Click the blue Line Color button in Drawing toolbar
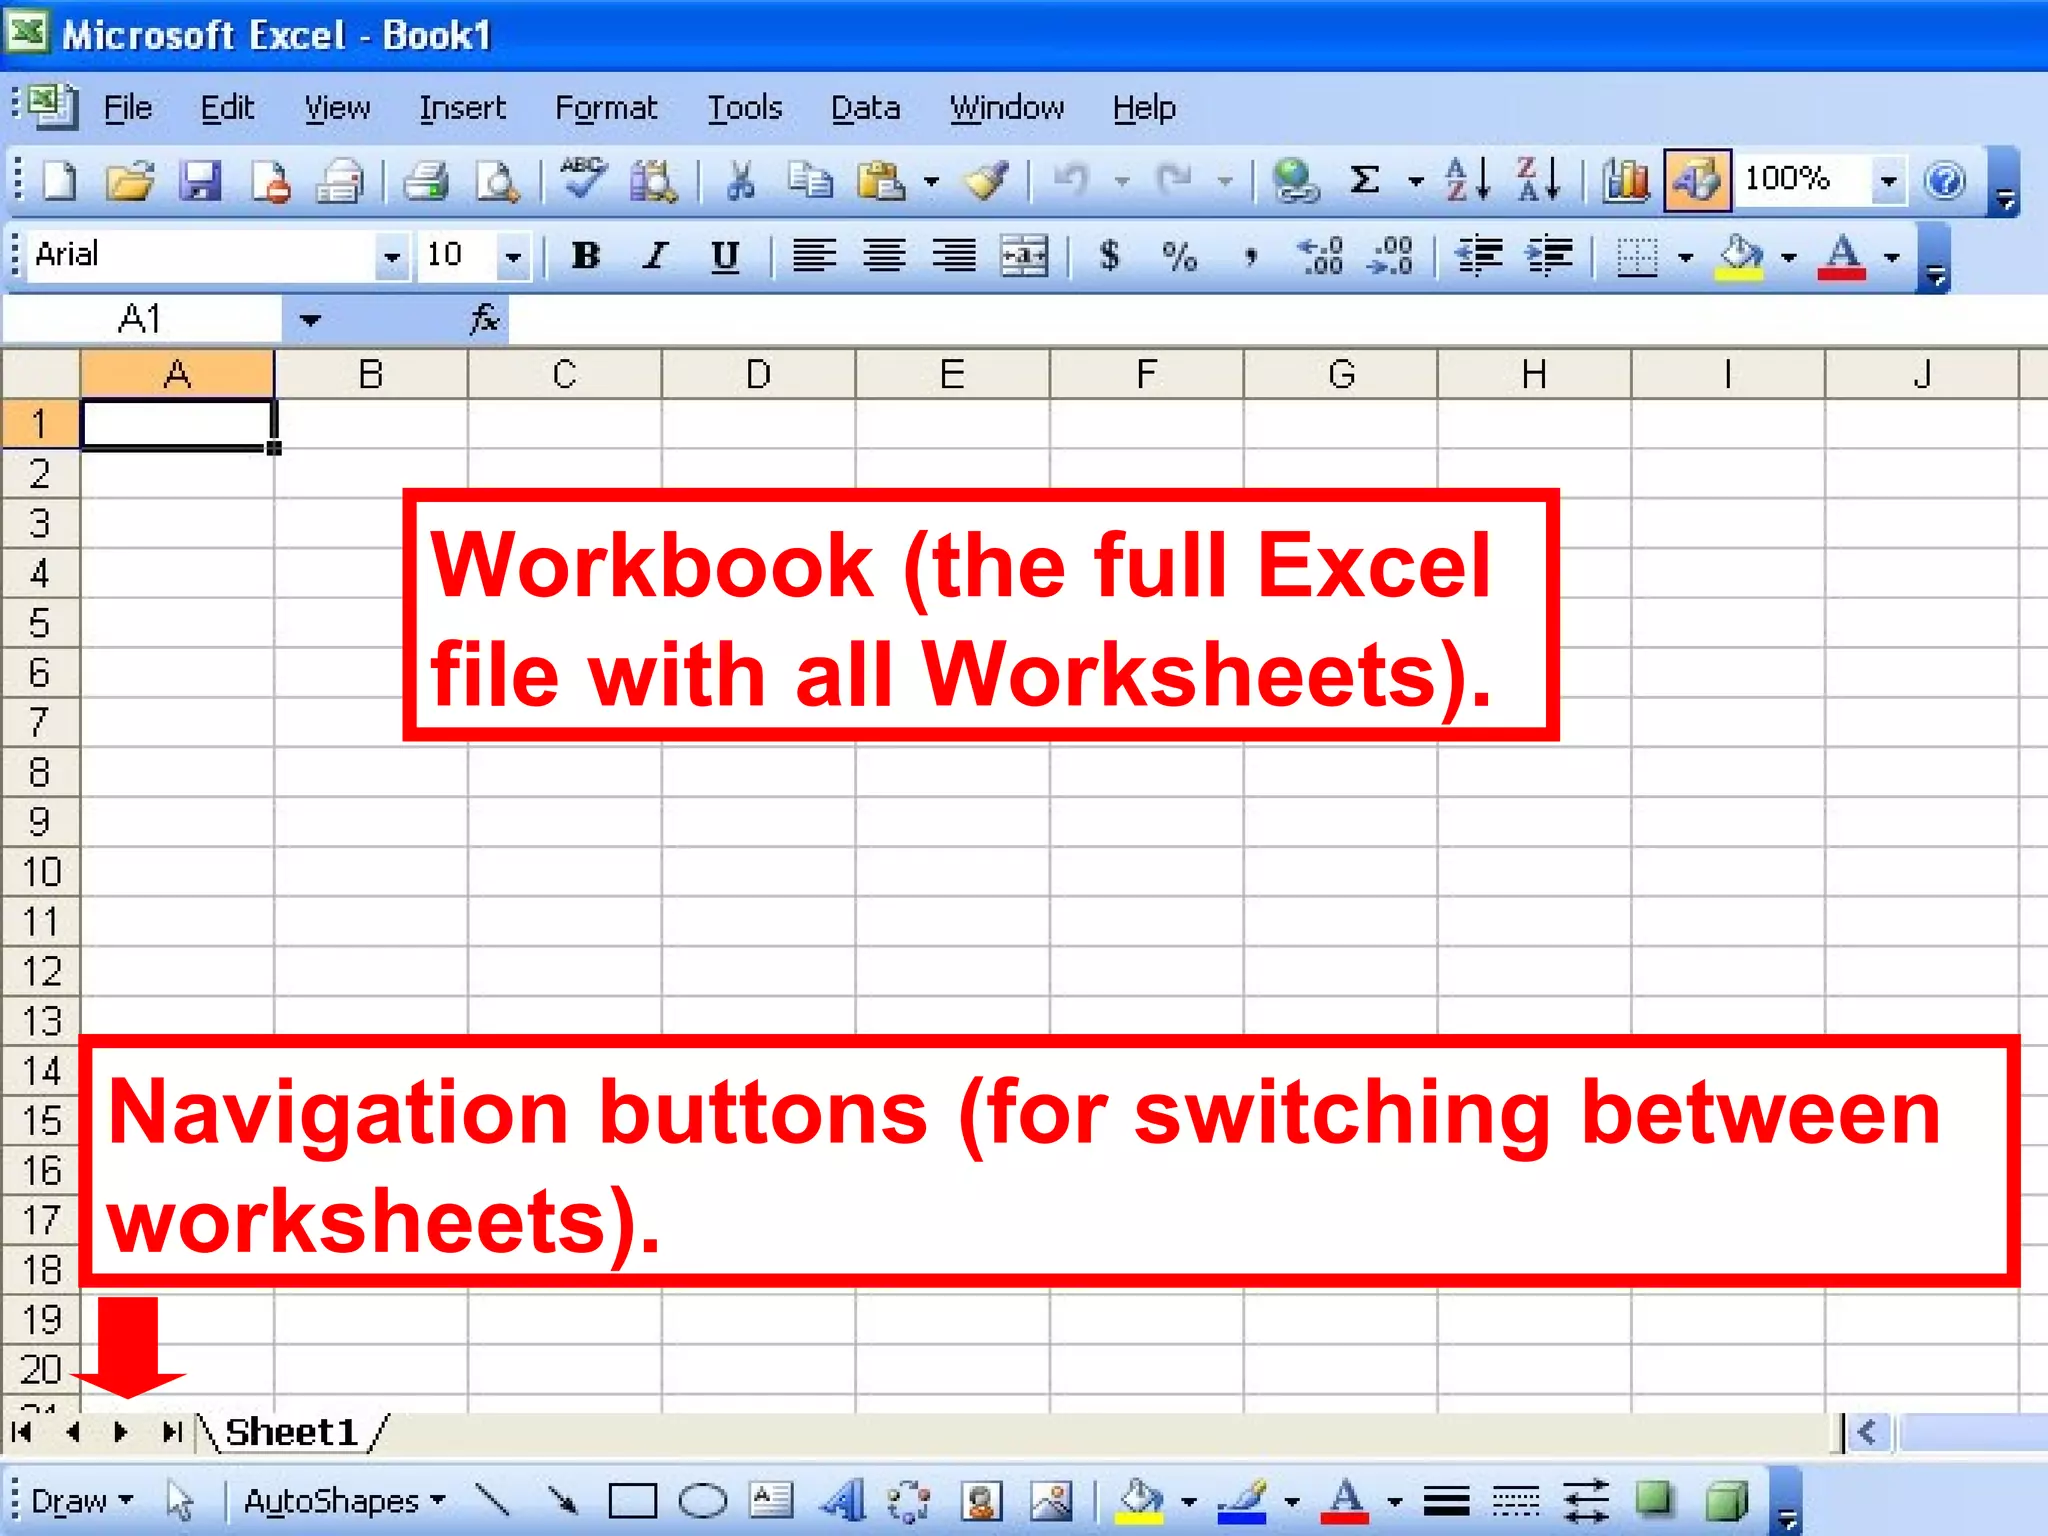This screenshot has width=2048, height=1536. pos(1242,1501)
